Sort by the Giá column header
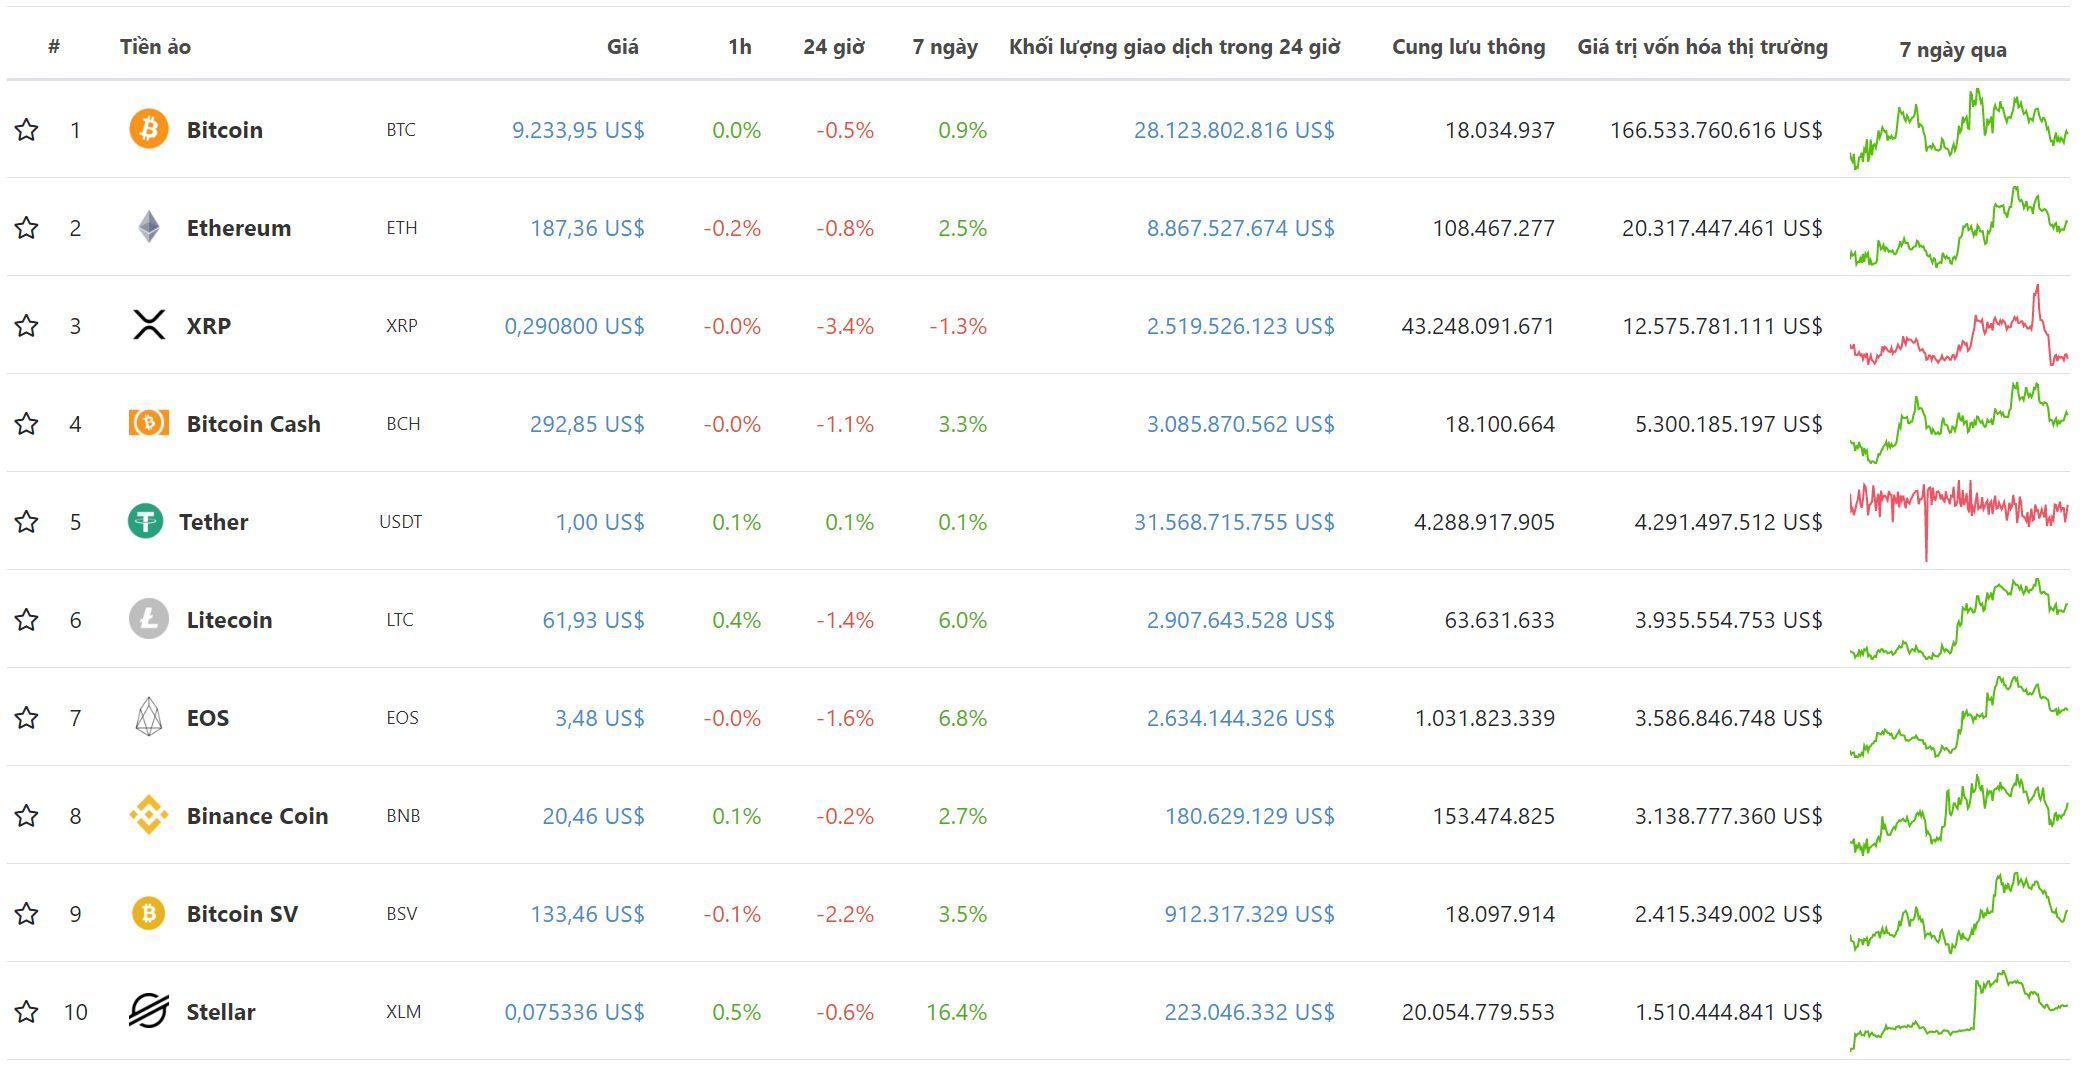 tap(622, 46)
